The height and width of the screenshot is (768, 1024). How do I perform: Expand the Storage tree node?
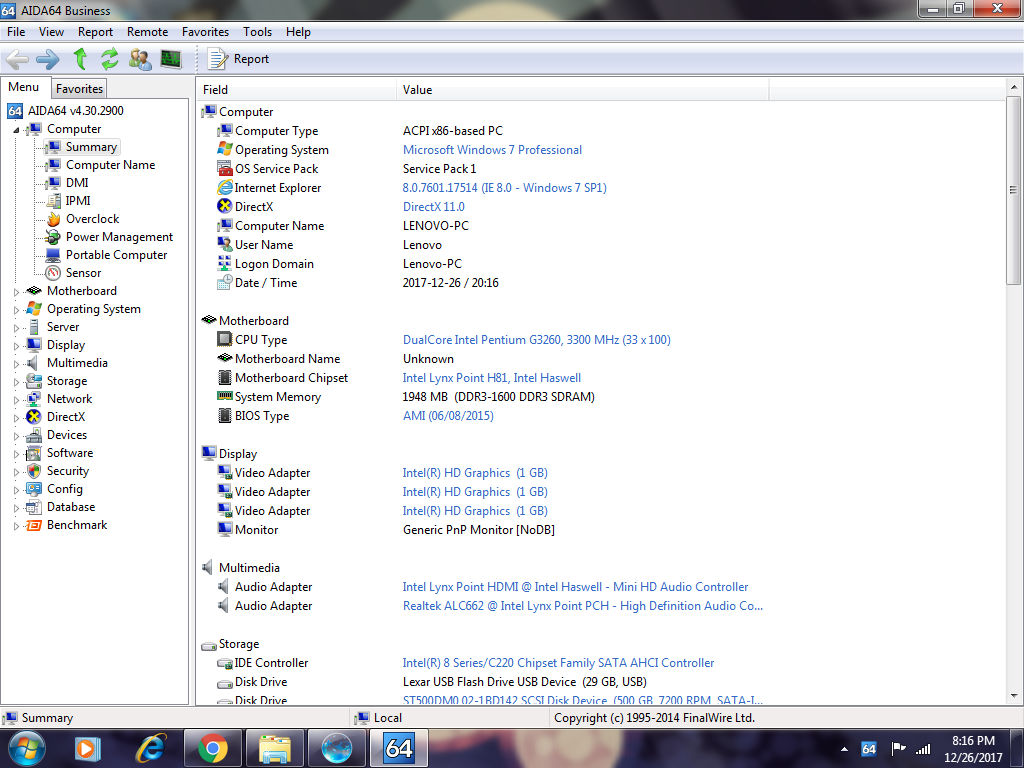tap(16, 382)
